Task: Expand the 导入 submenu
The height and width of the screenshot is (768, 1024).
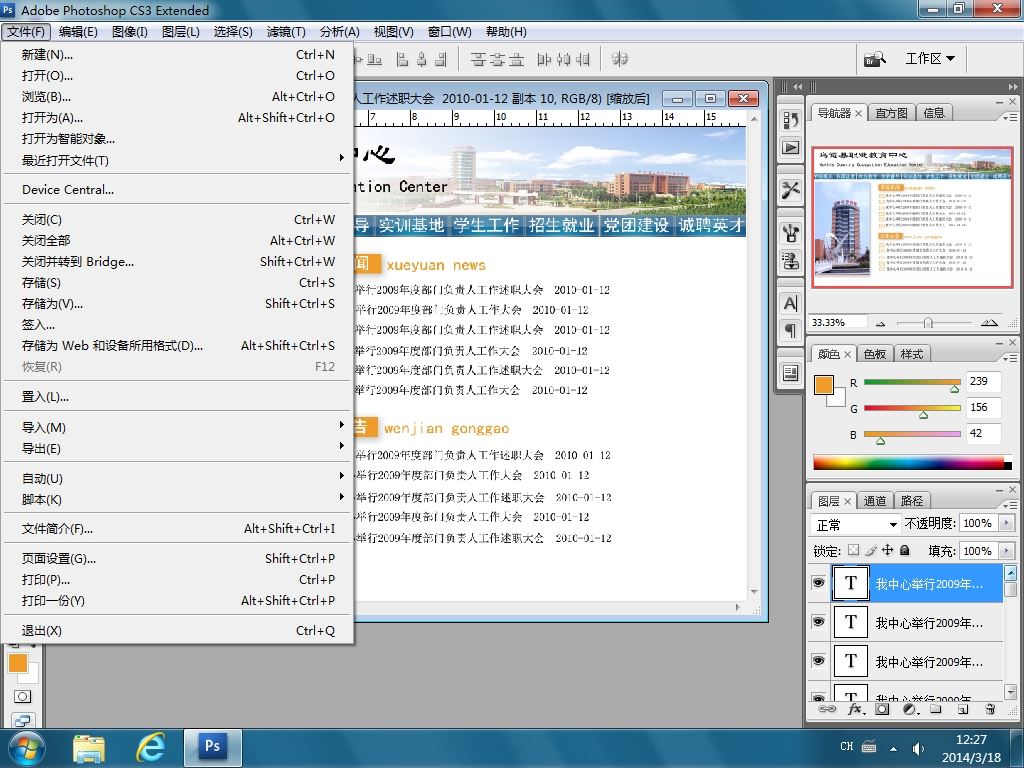Action: [178, 428]
